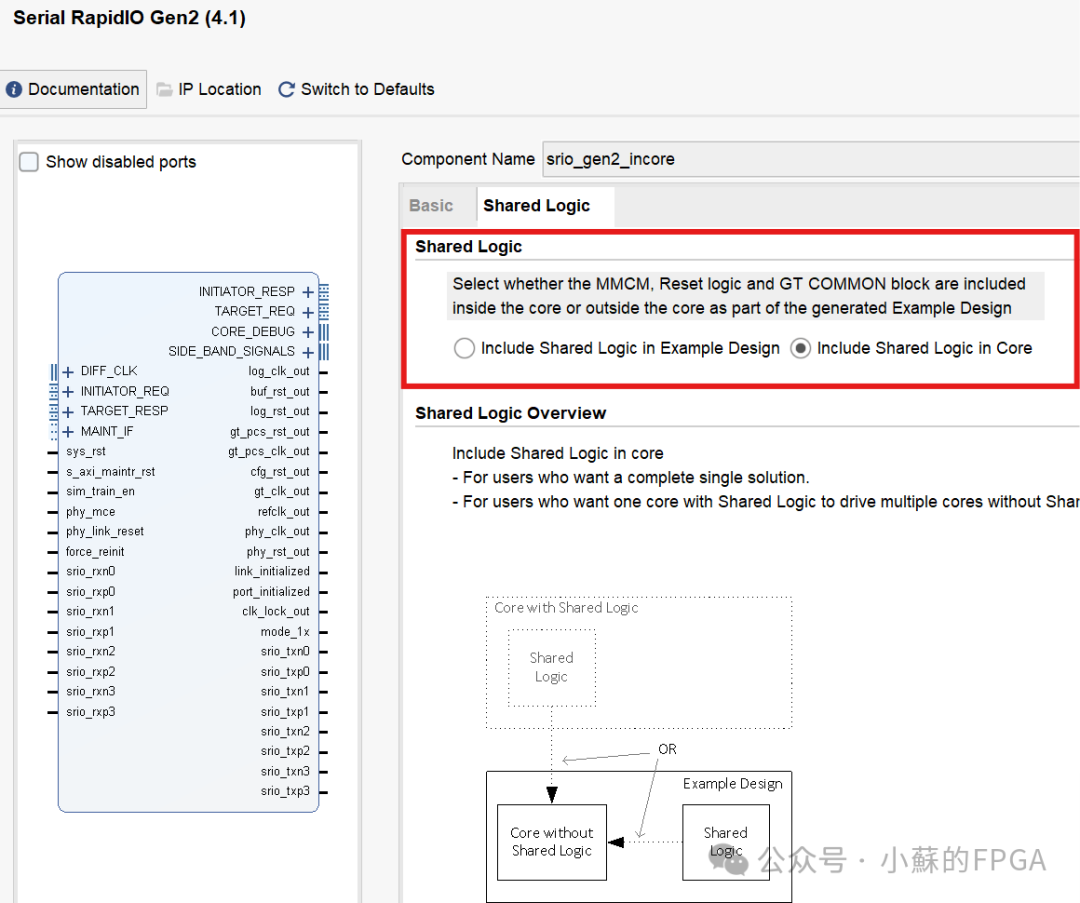Click the Documentation info icon
The image size is (1080, 903).
click(14, 90)
